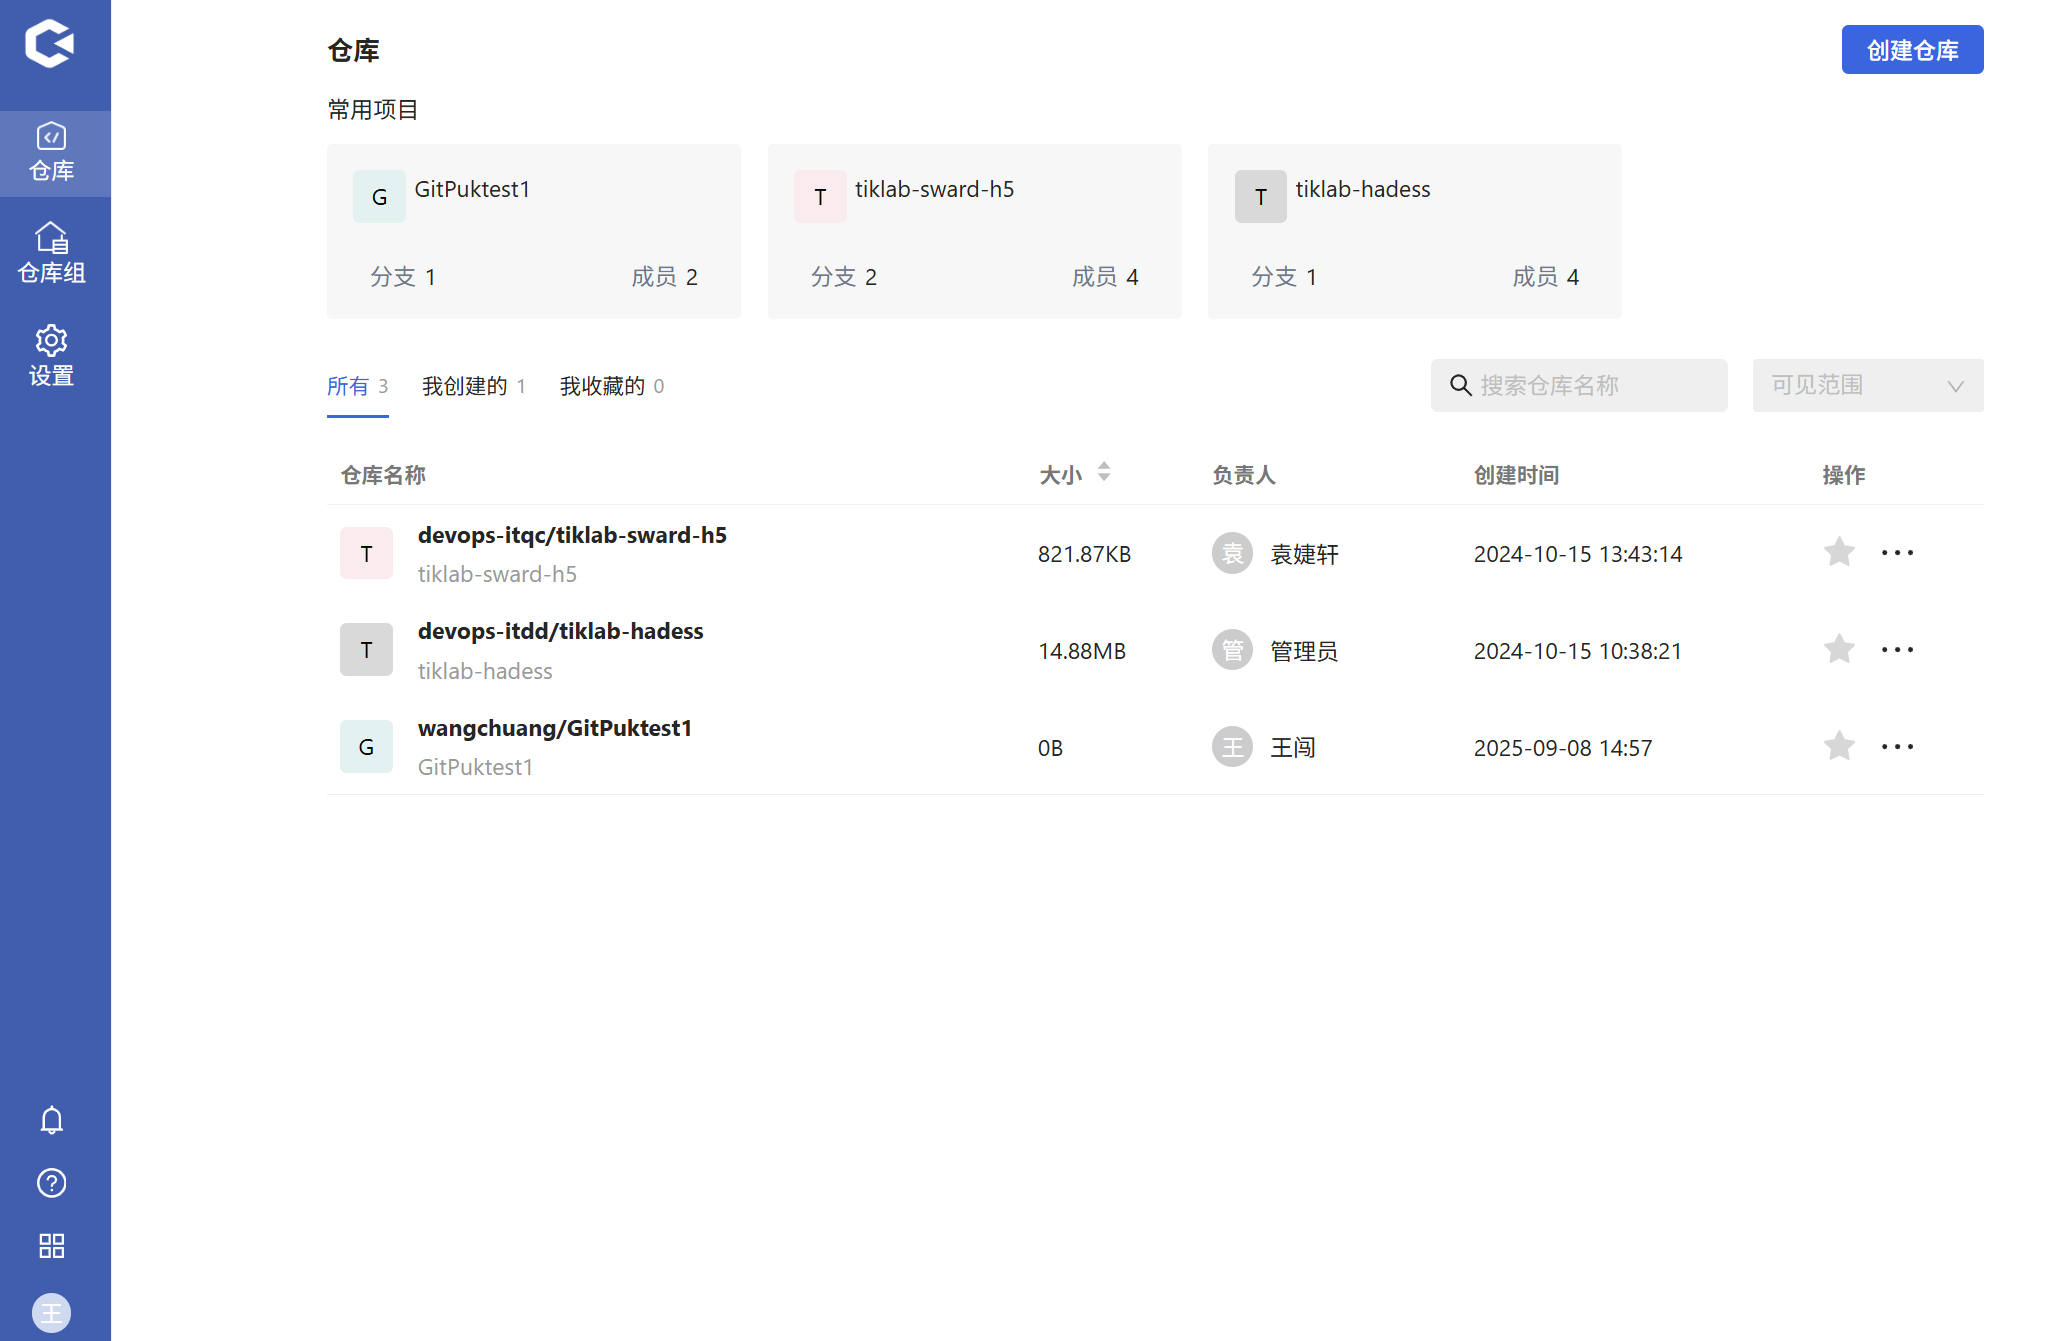
Task: Open the application grid switcher icon
Action: click(x=51, y=1246)
